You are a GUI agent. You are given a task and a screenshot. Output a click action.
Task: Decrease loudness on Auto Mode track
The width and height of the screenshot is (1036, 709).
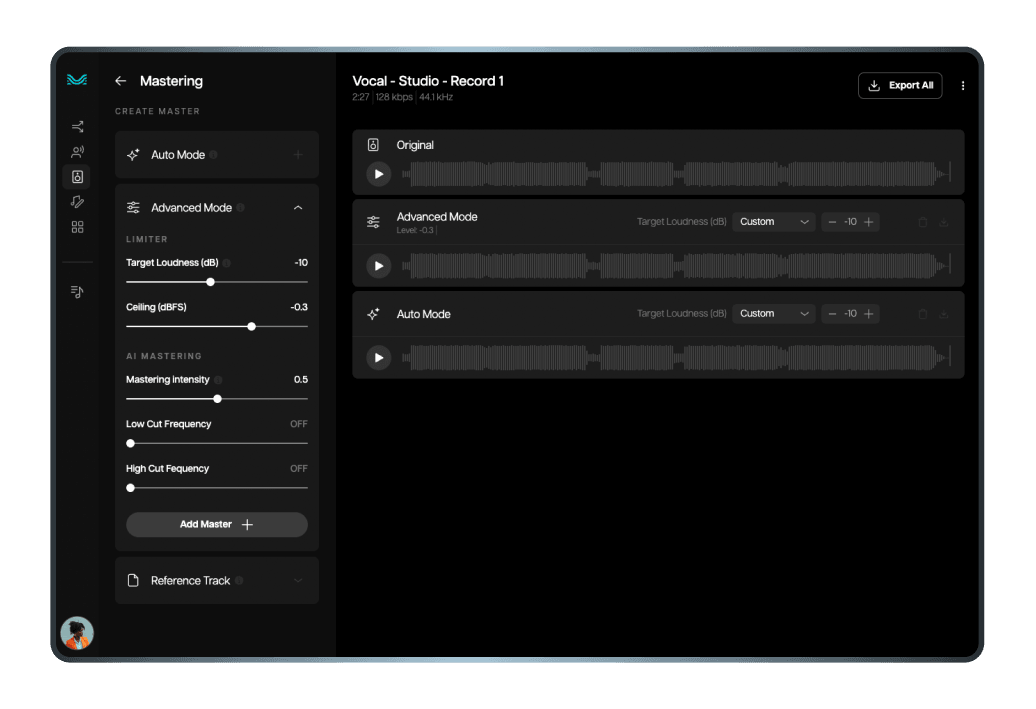point(832,314)
